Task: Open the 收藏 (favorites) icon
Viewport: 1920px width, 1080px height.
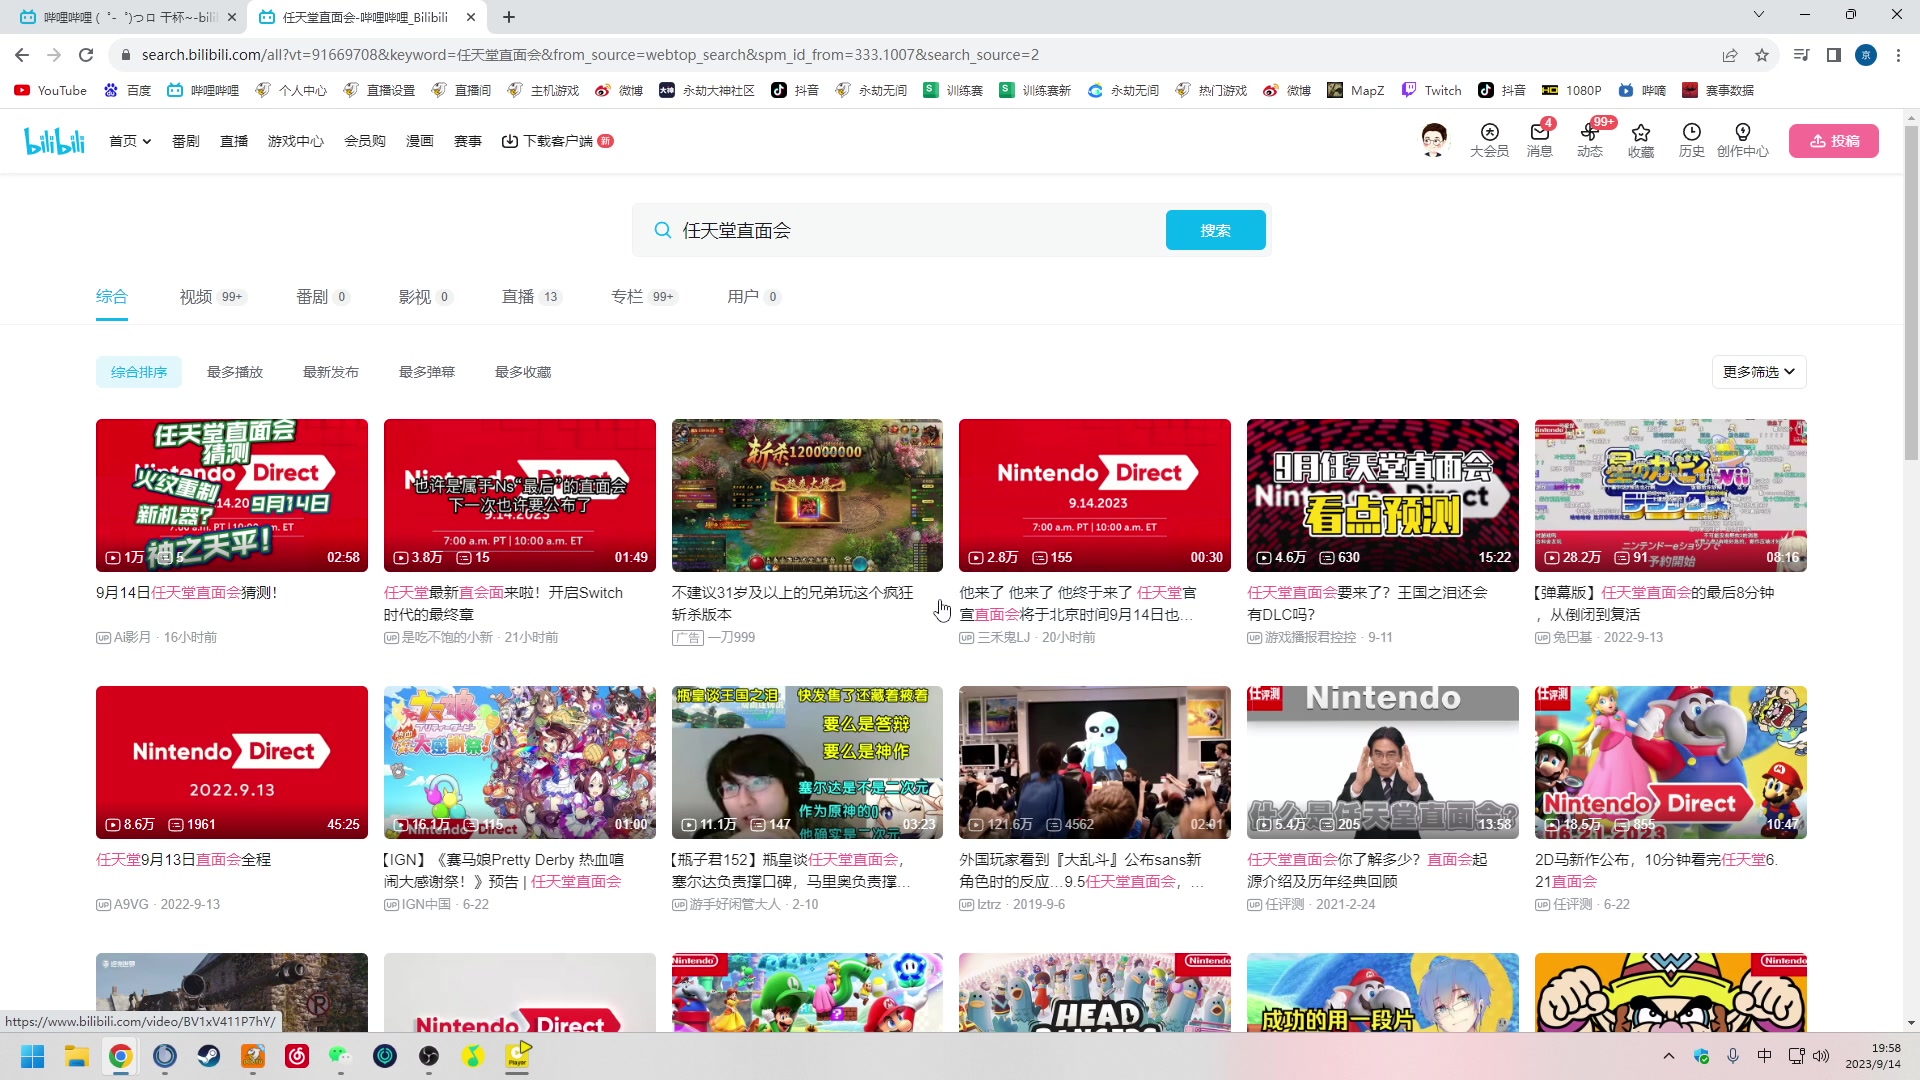Action: (1640, 141)
